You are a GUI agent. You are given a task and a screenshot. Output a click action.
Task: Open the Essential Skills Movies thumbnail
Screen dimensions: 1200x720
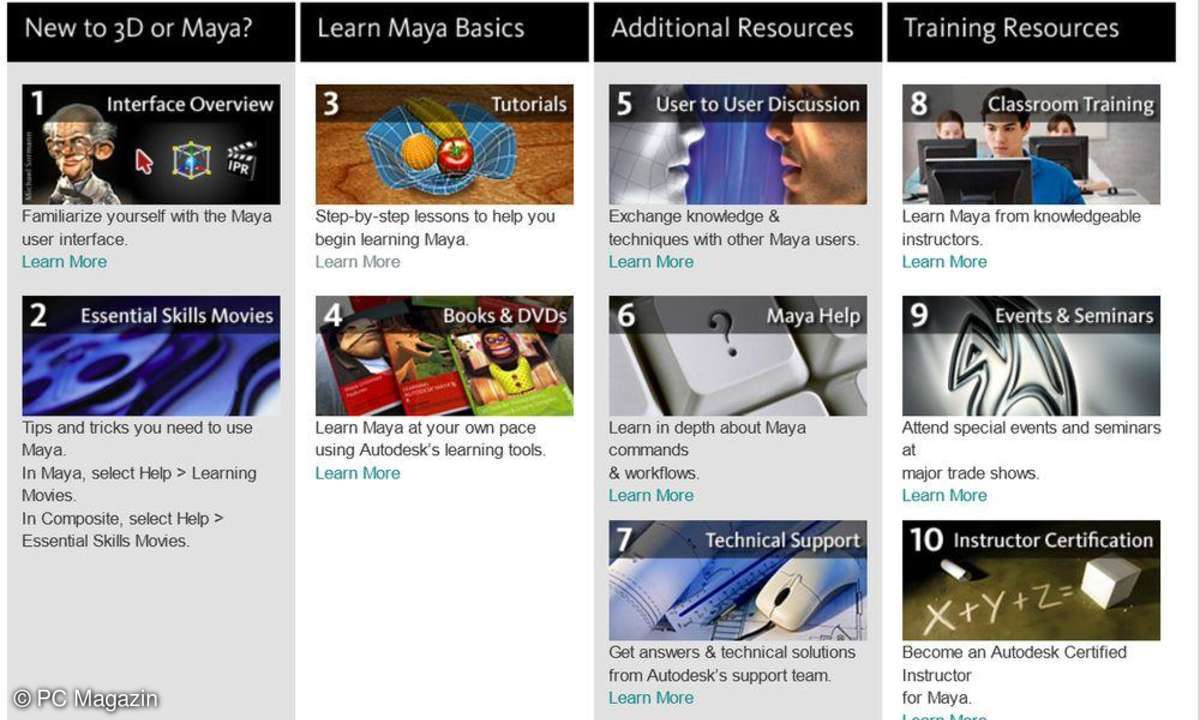pyautogui.click(x=151, y=355)
